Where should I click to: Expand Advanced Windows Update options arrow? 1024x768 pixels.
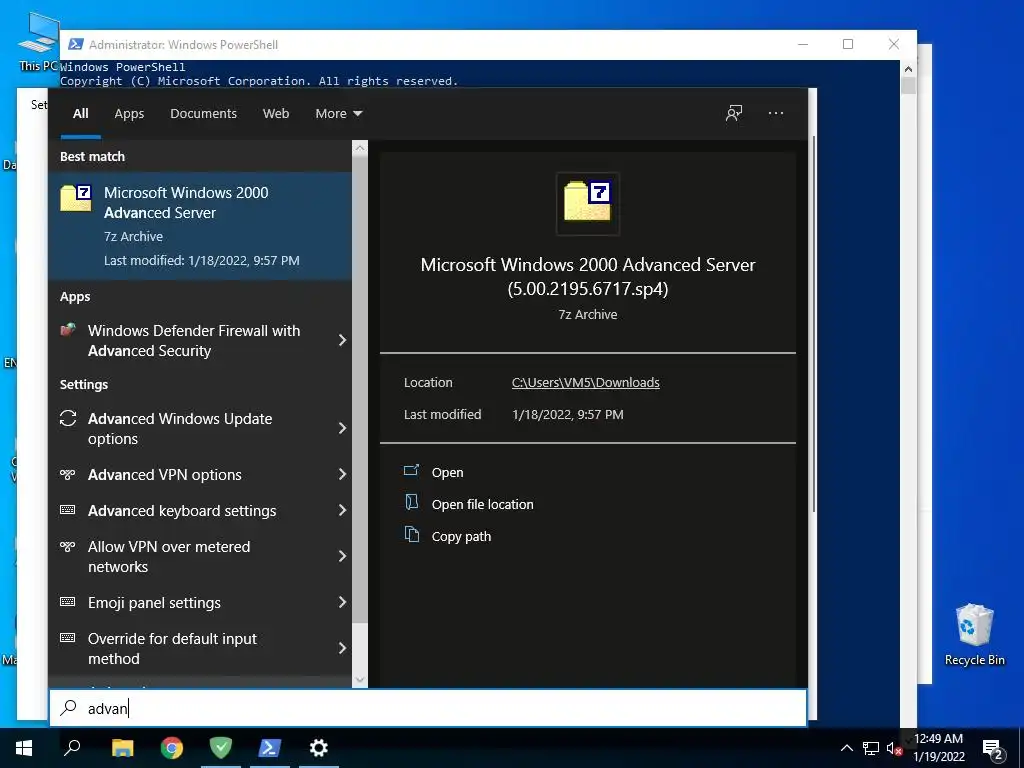(342, 428)
